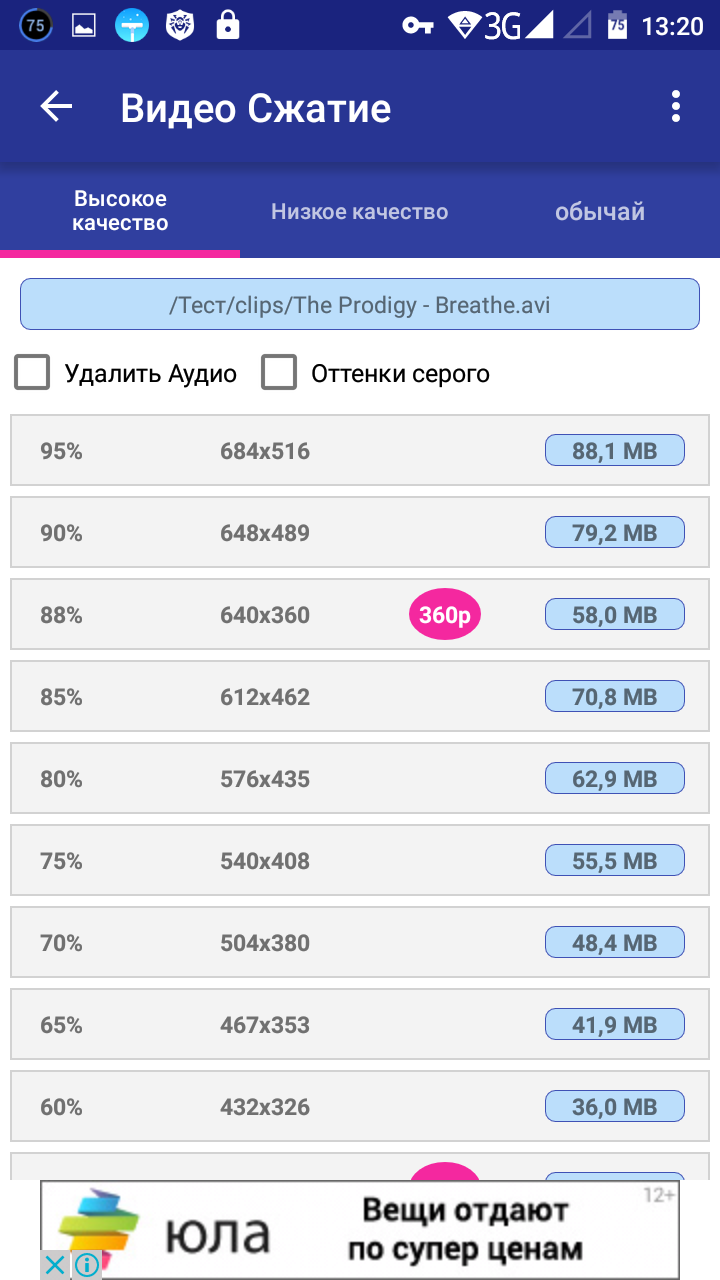Switch to the обычай tab
Viewport: 720px width, 1280px height.
coord(599,212)
